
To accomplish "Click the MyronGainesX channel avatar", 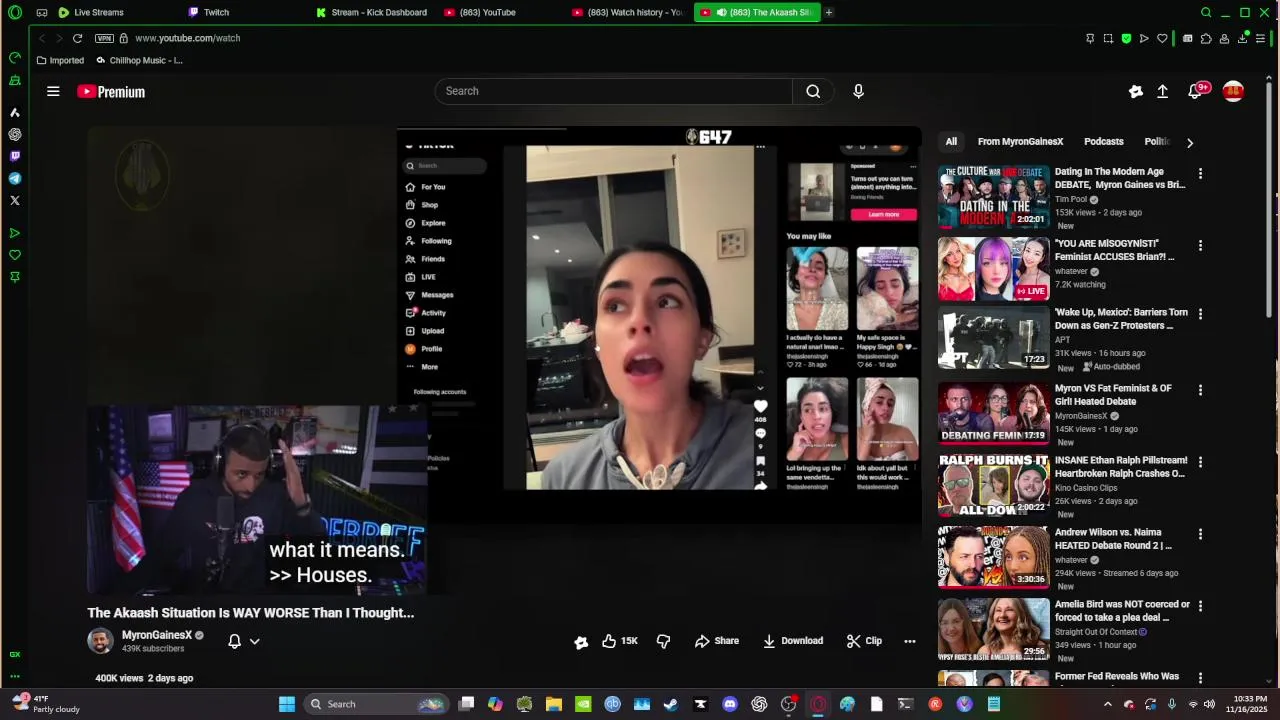I will (x=101, y=641).
